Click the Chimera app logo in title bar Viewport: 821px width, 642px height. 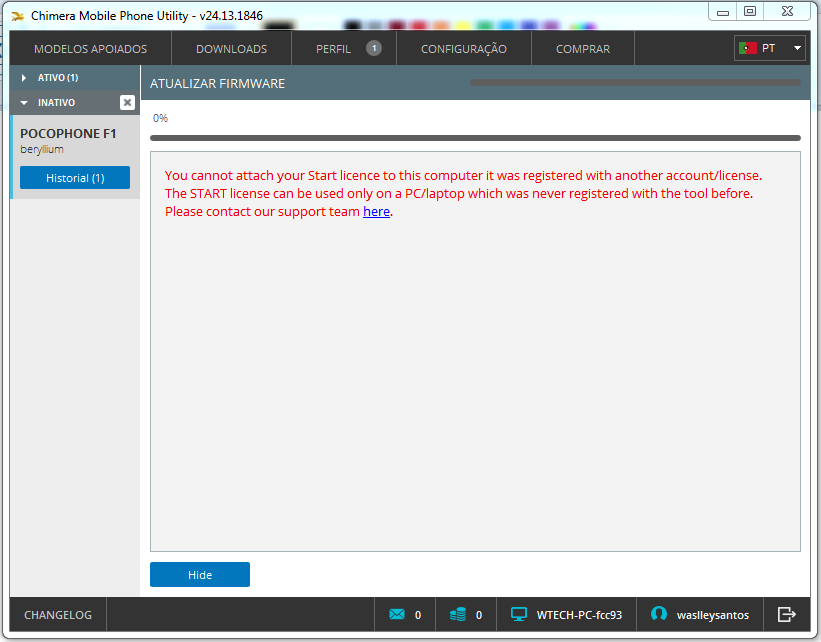(18, 16)
